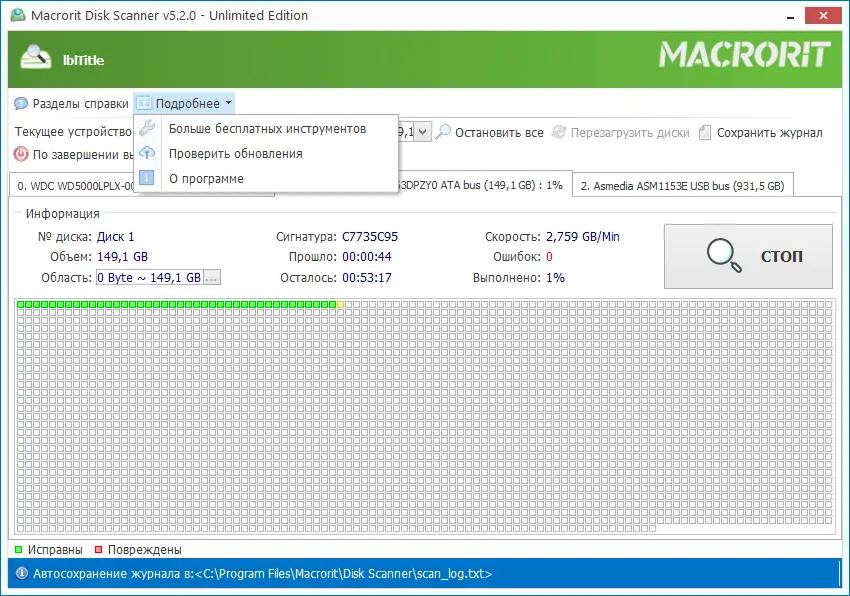Open the Разделы справки help link
The height and width of the screenshot is (596, 850).
pyautogui.click(x=80, y=104)
